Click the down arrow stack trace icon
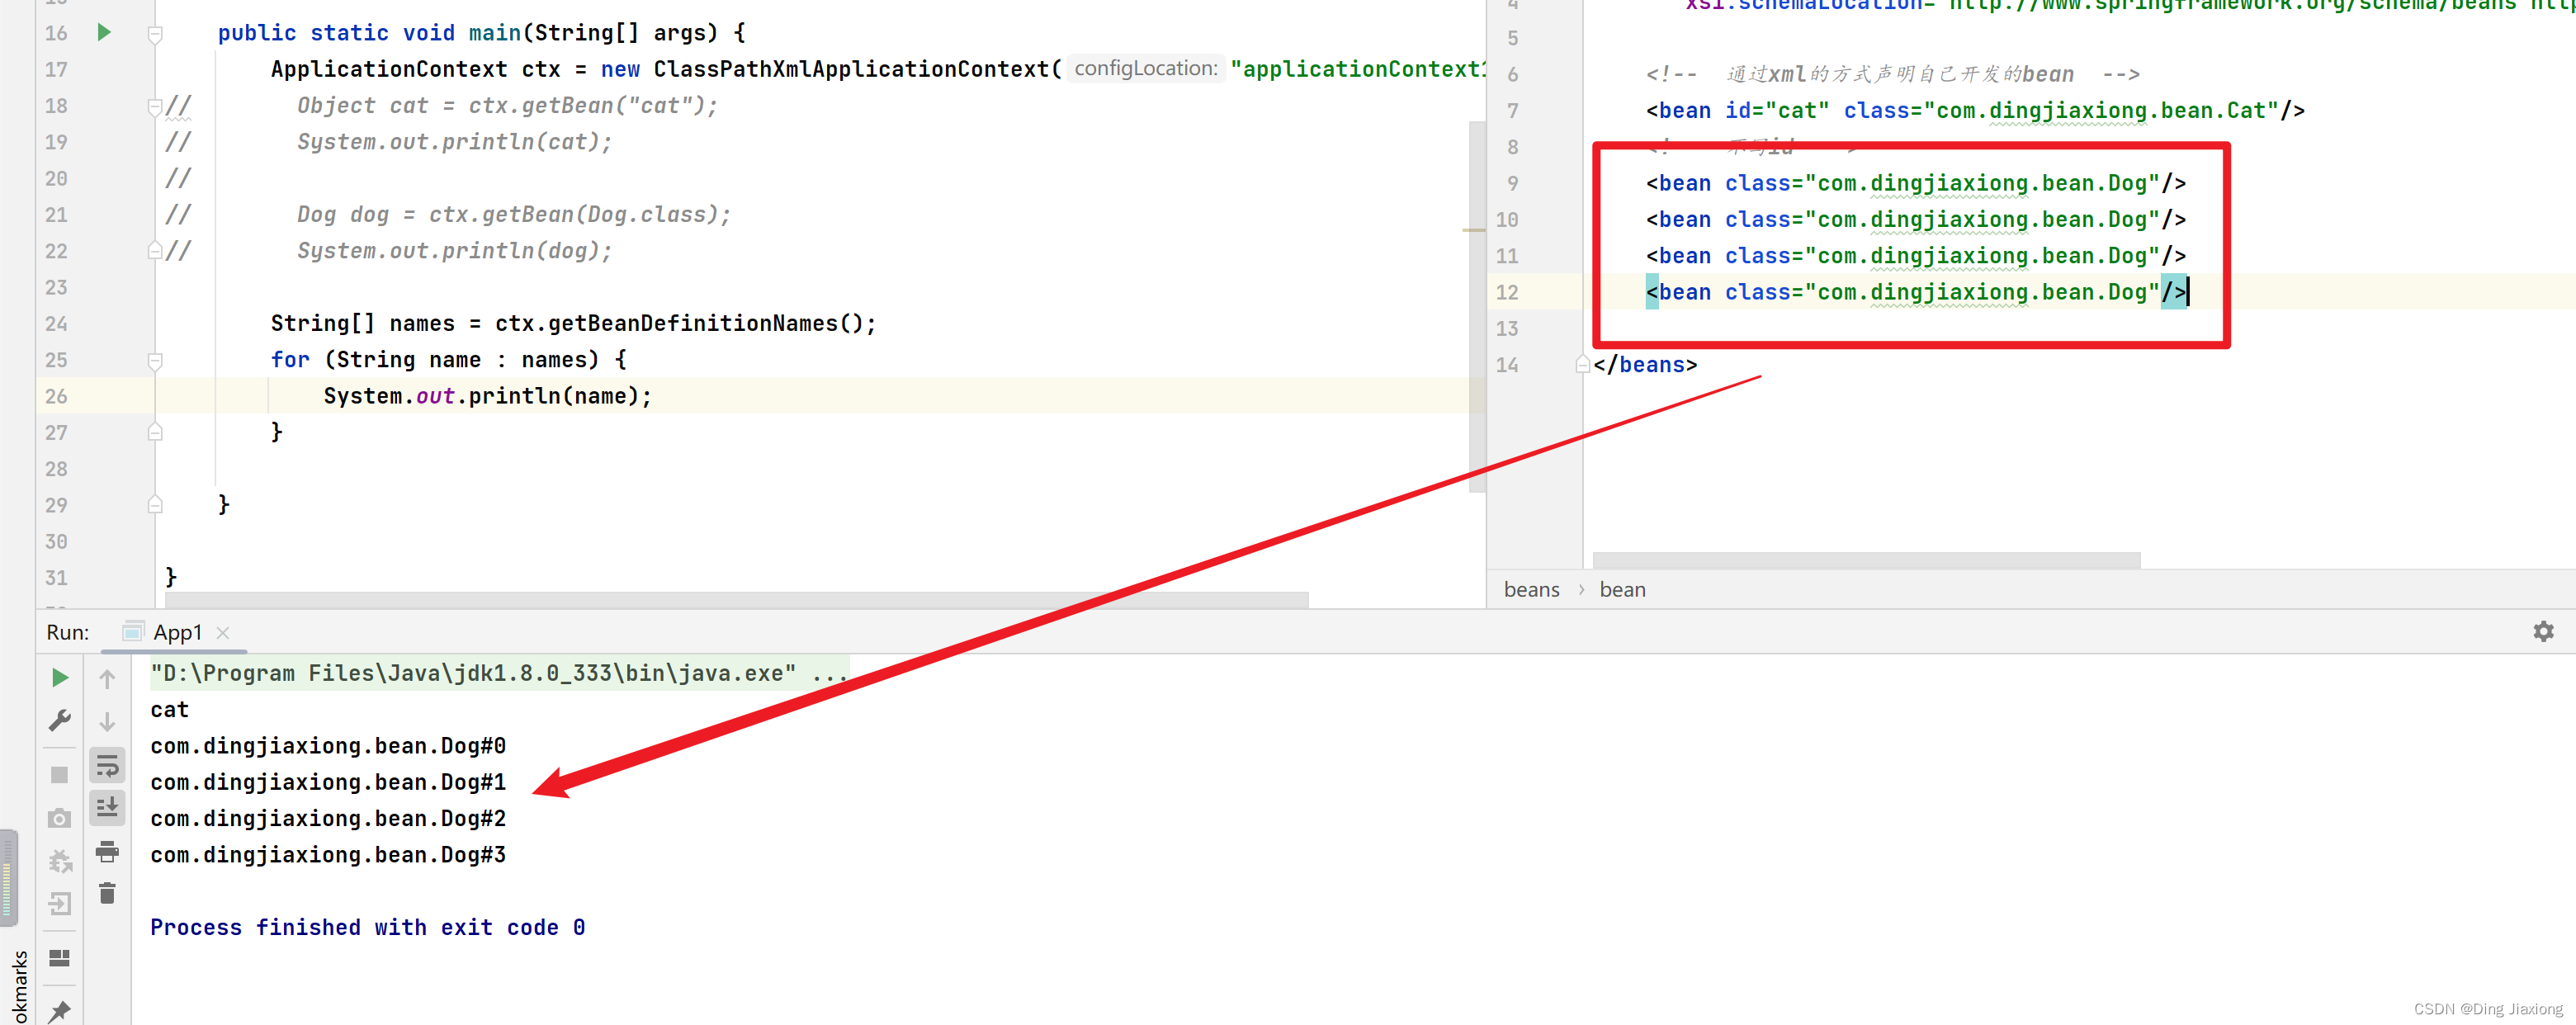 107,722
